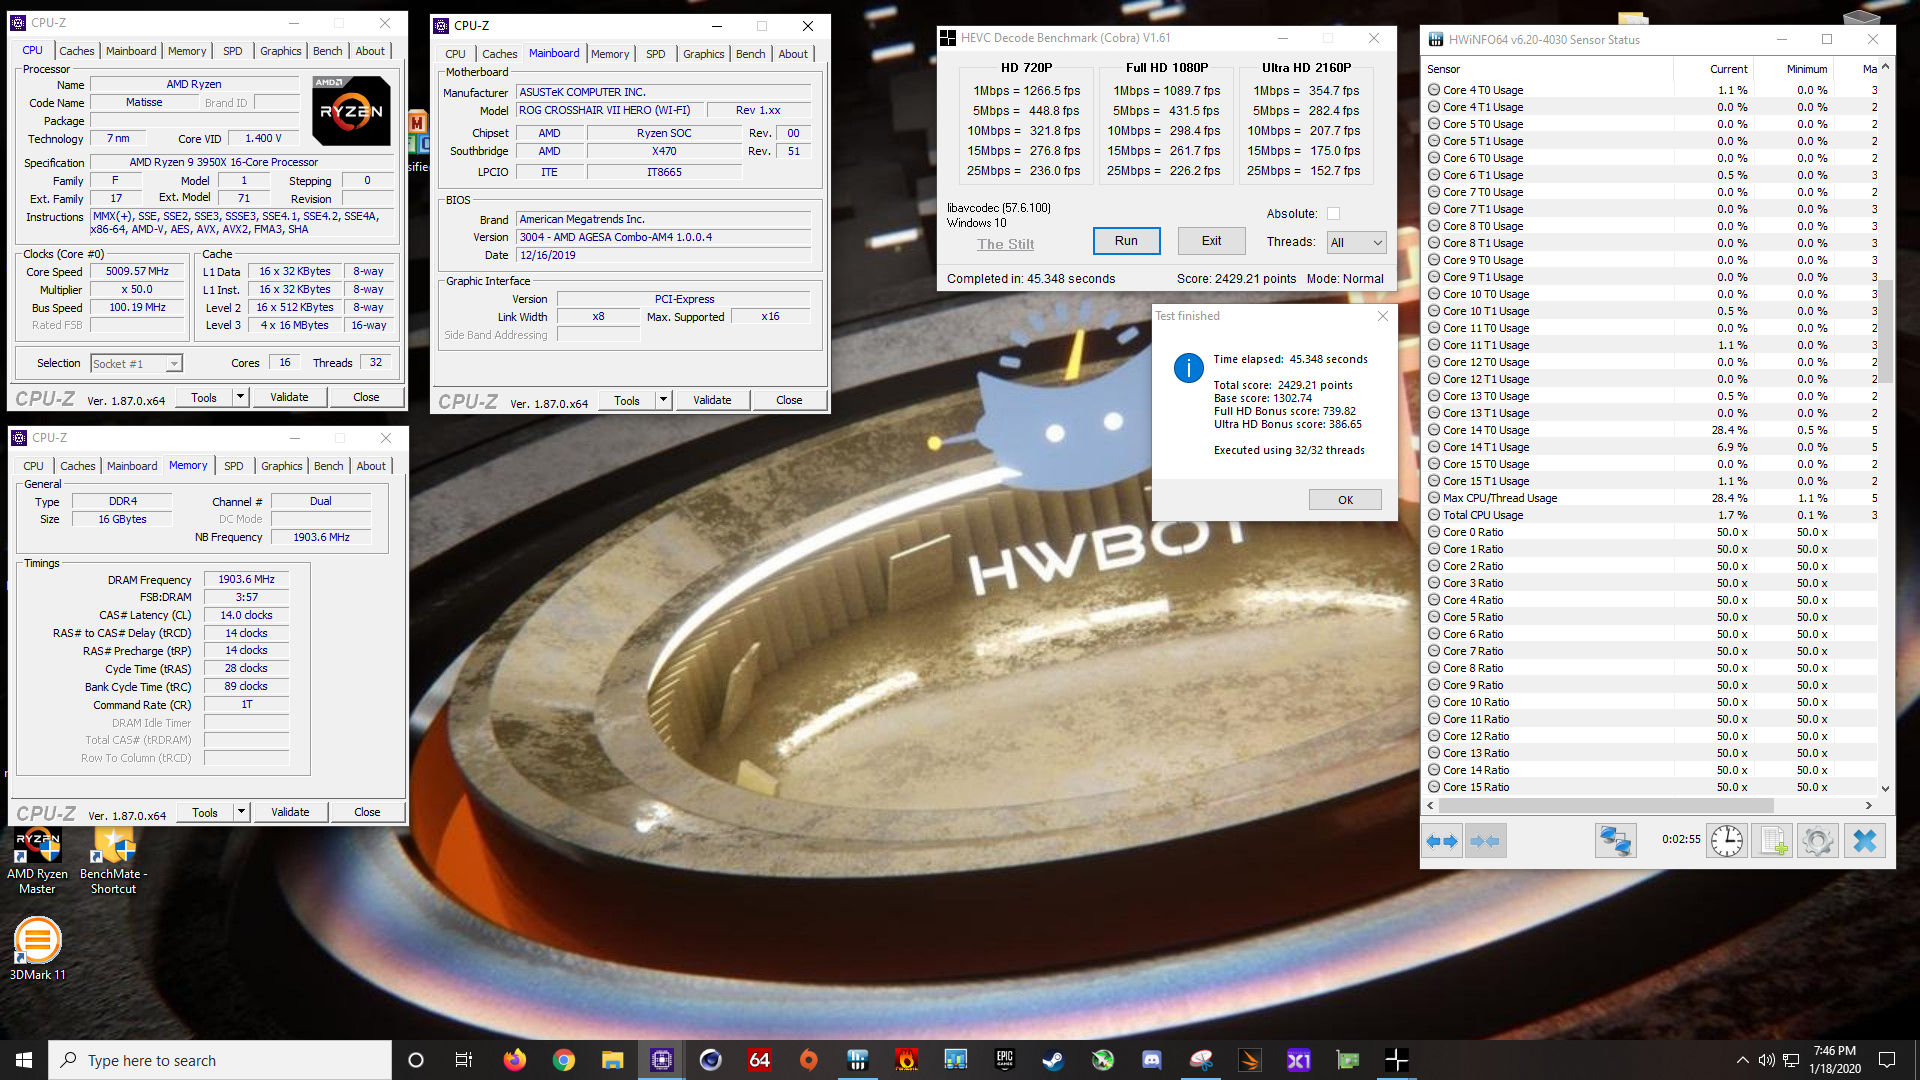Open the 3DMark 11 desktop icon

pos(37,950)
